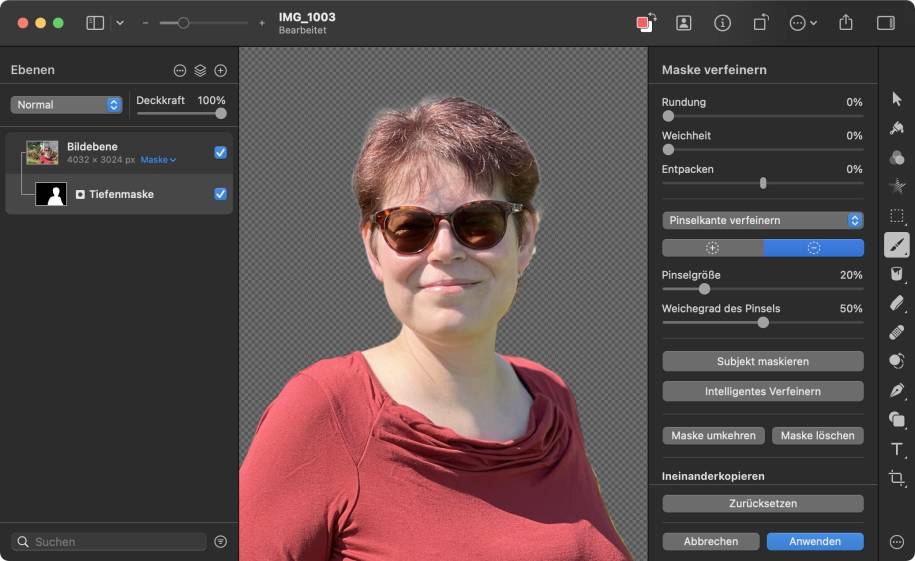This screenshot has width=915, height=561.
Task: Uncheck Tiefenmaske visibility checkbox
Action: coord(220,194)
